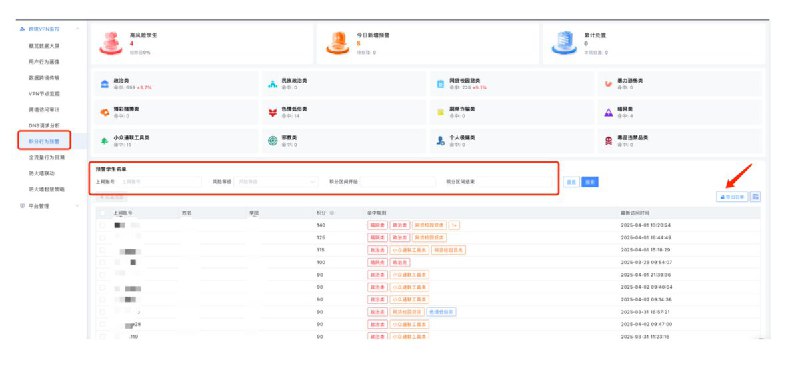The width and height of the screenshot is (800, 378).
Task: Toggle the select-all checkbox in table header
Action: coord(103,213)
